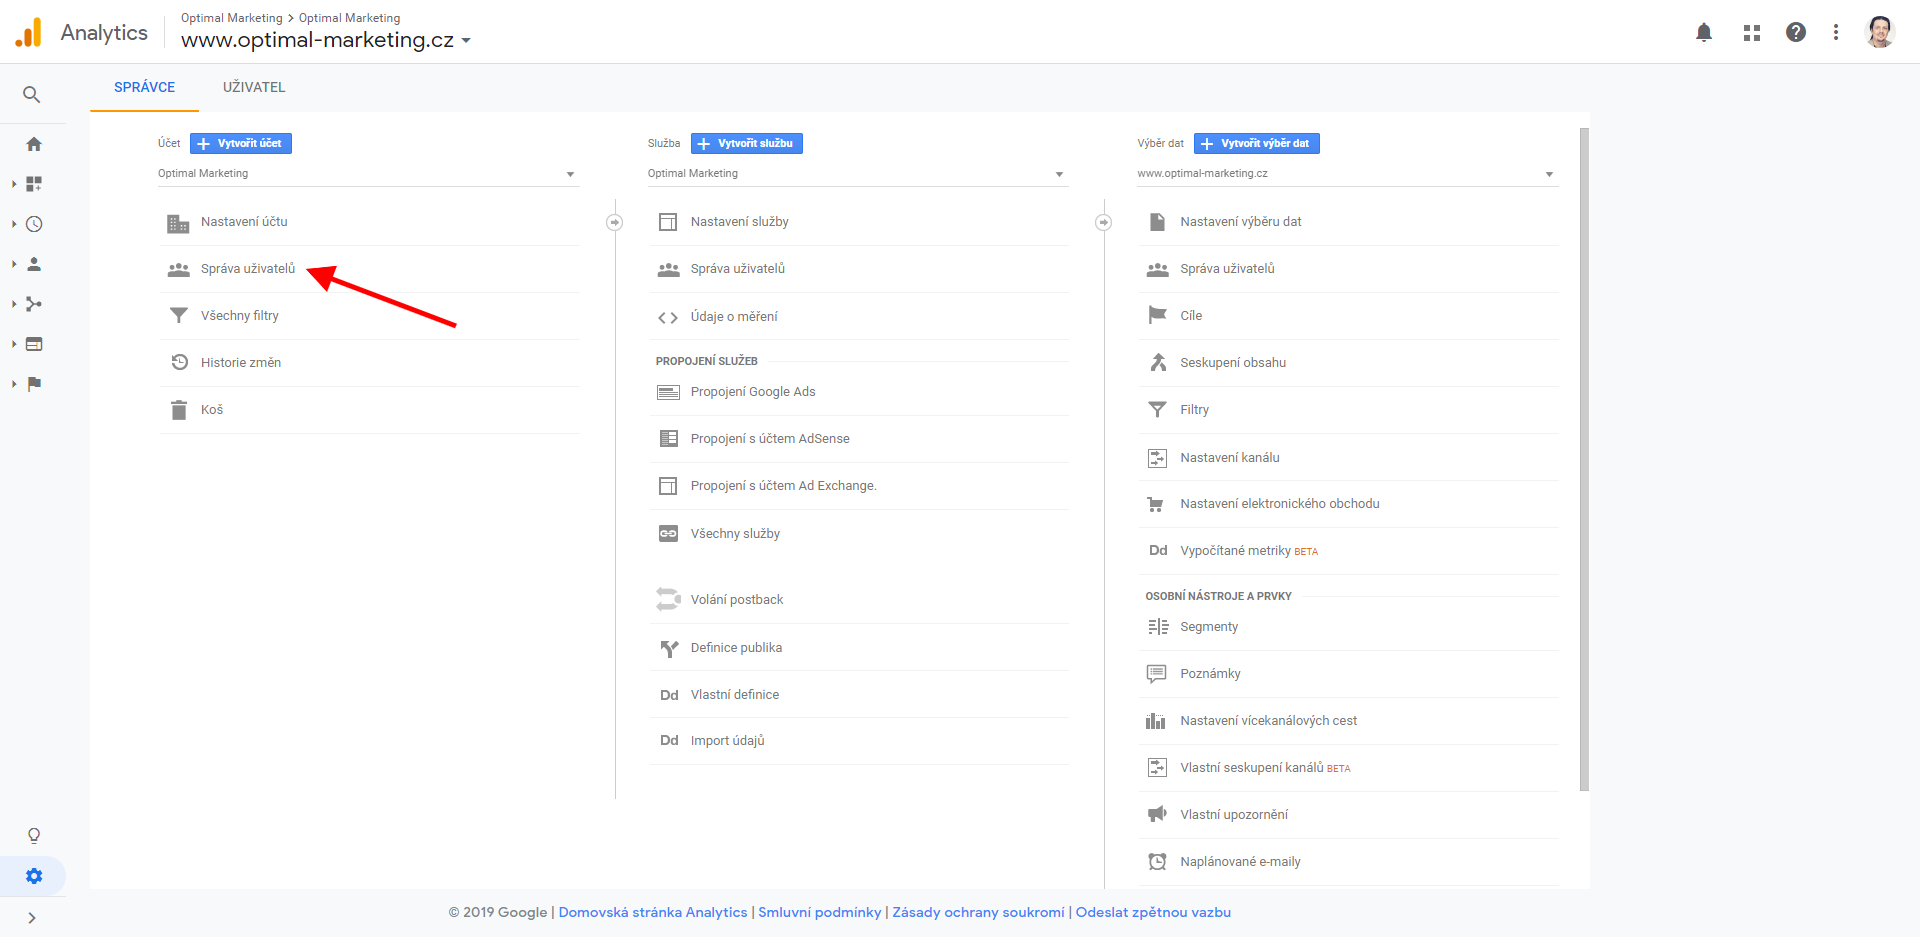Open Zásady ochrany soukromí link
This screenshot has height=937, width=1920.
pos(978,912)
